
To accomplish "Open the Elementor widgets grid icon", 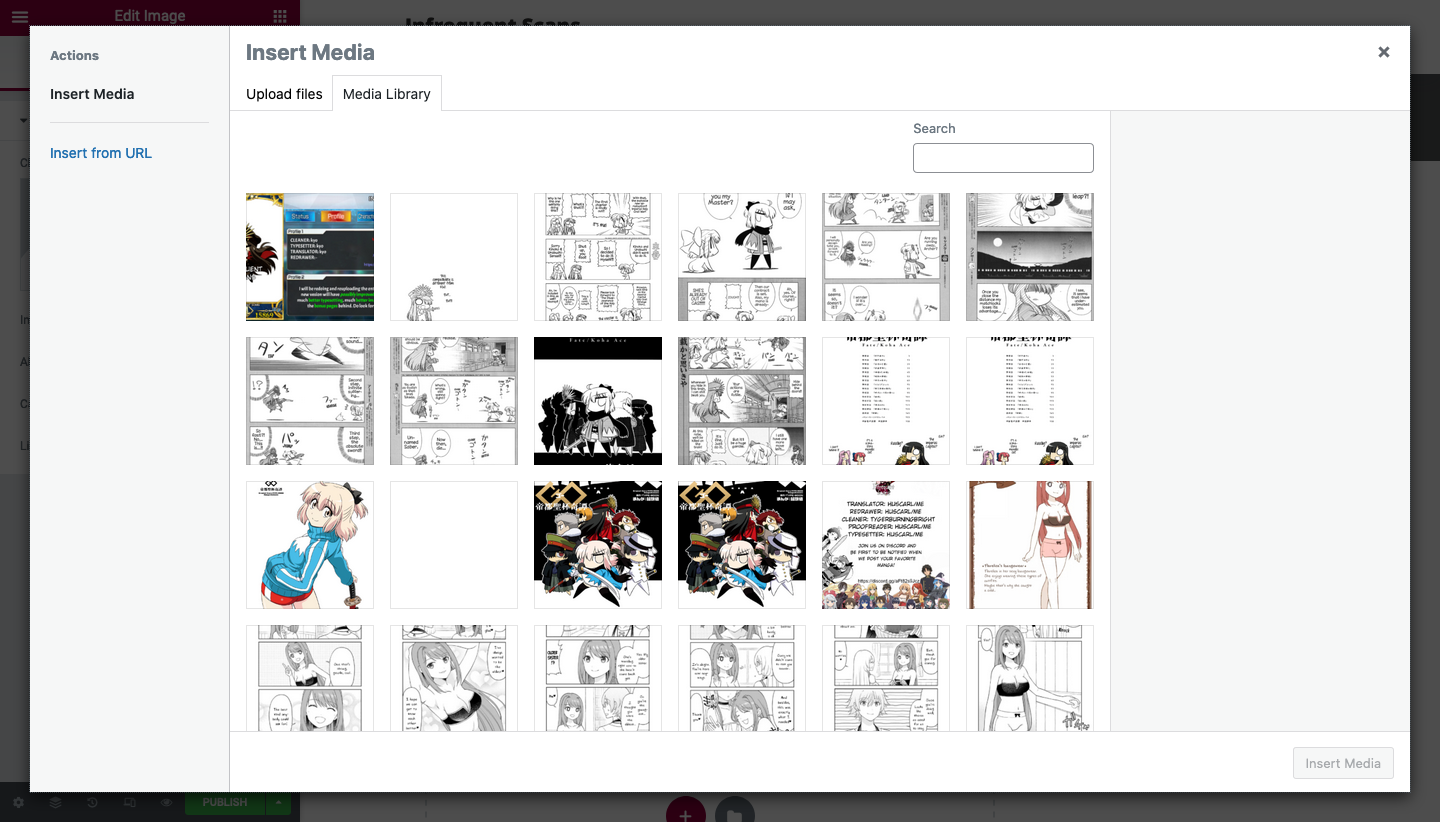I will point(280,16).
